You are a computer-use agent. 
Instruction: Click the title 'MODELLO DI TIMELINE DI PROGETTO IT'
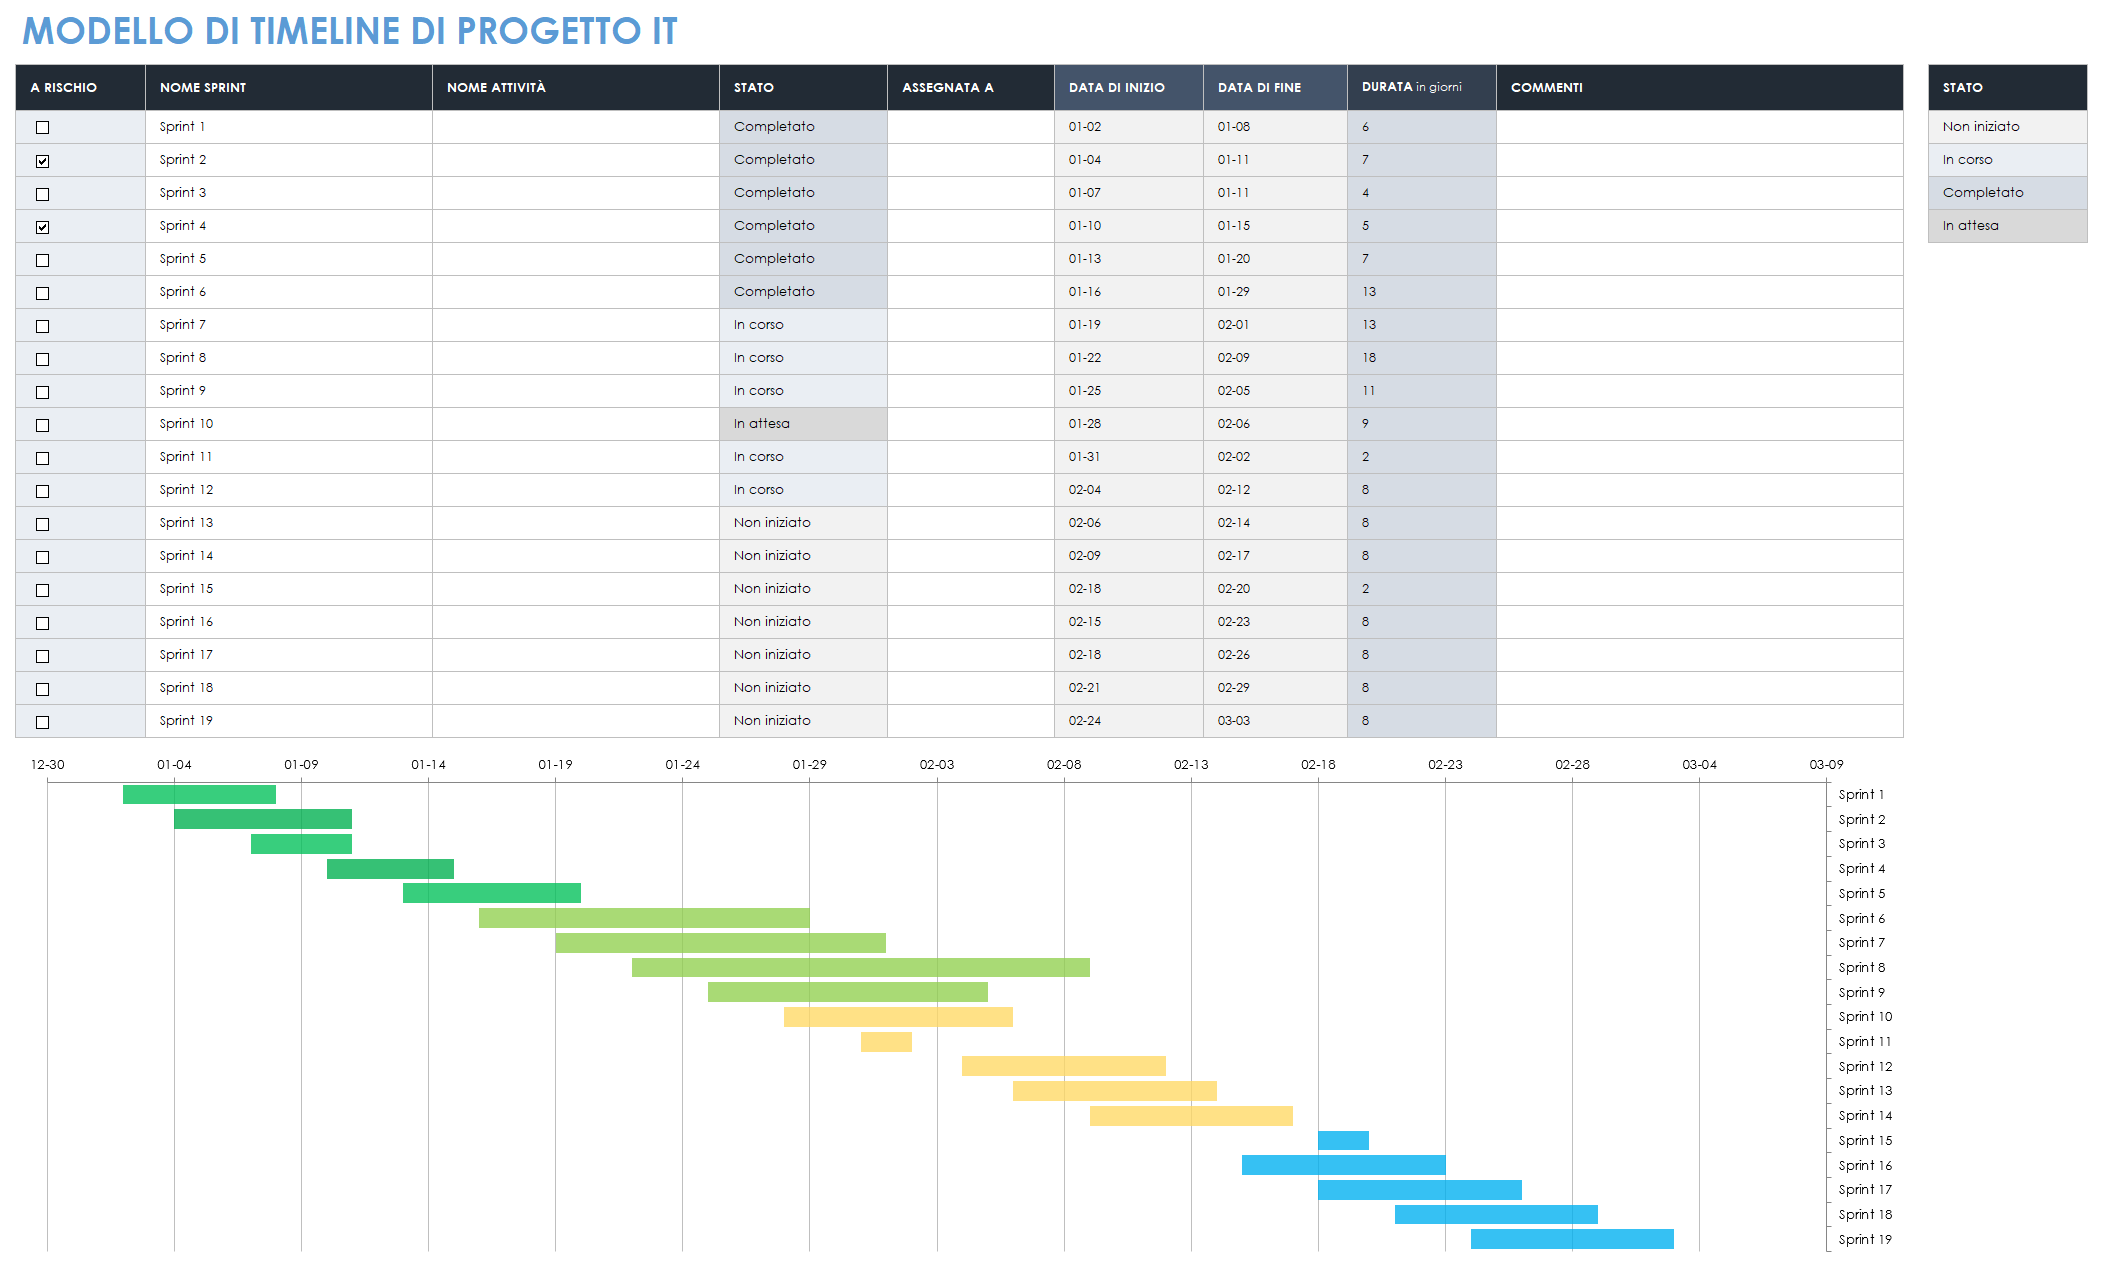[x=350, y=31]
